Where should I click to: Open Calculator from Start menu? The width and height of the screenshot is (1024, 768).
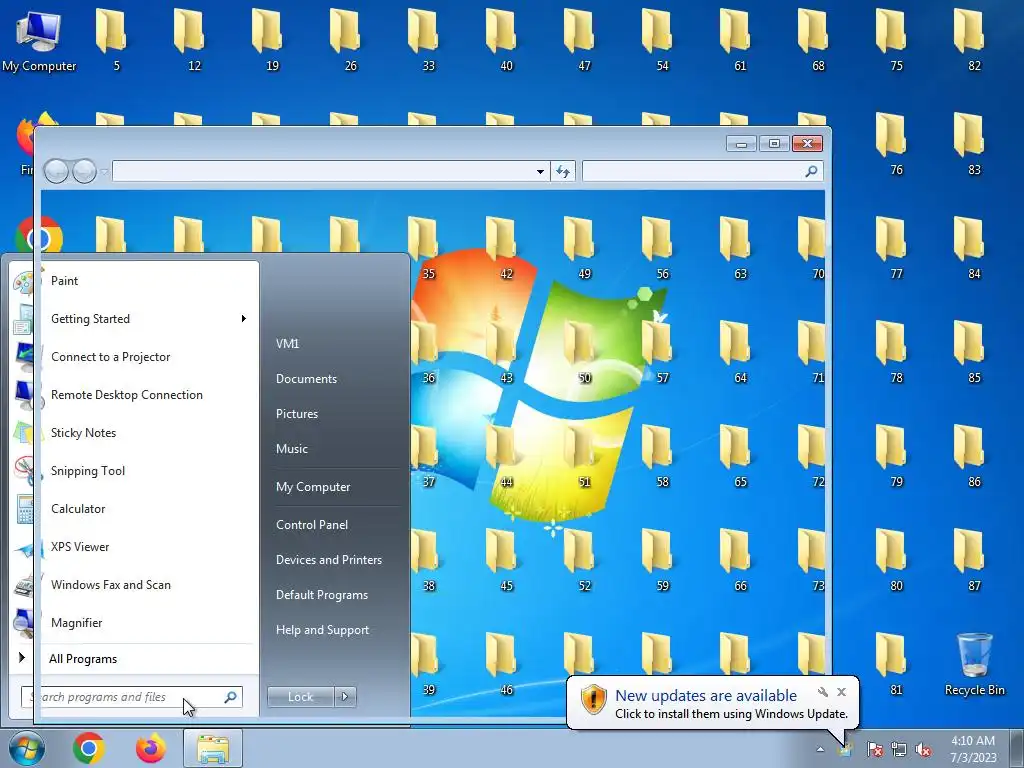[135, 509]
